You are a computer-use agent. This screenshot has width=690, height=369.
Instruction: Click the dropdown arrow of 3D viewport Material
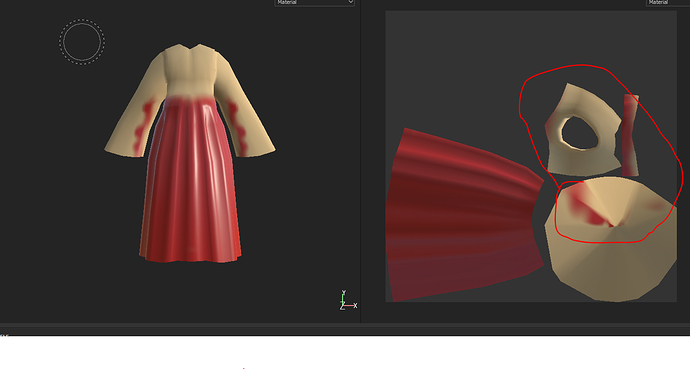350,2
